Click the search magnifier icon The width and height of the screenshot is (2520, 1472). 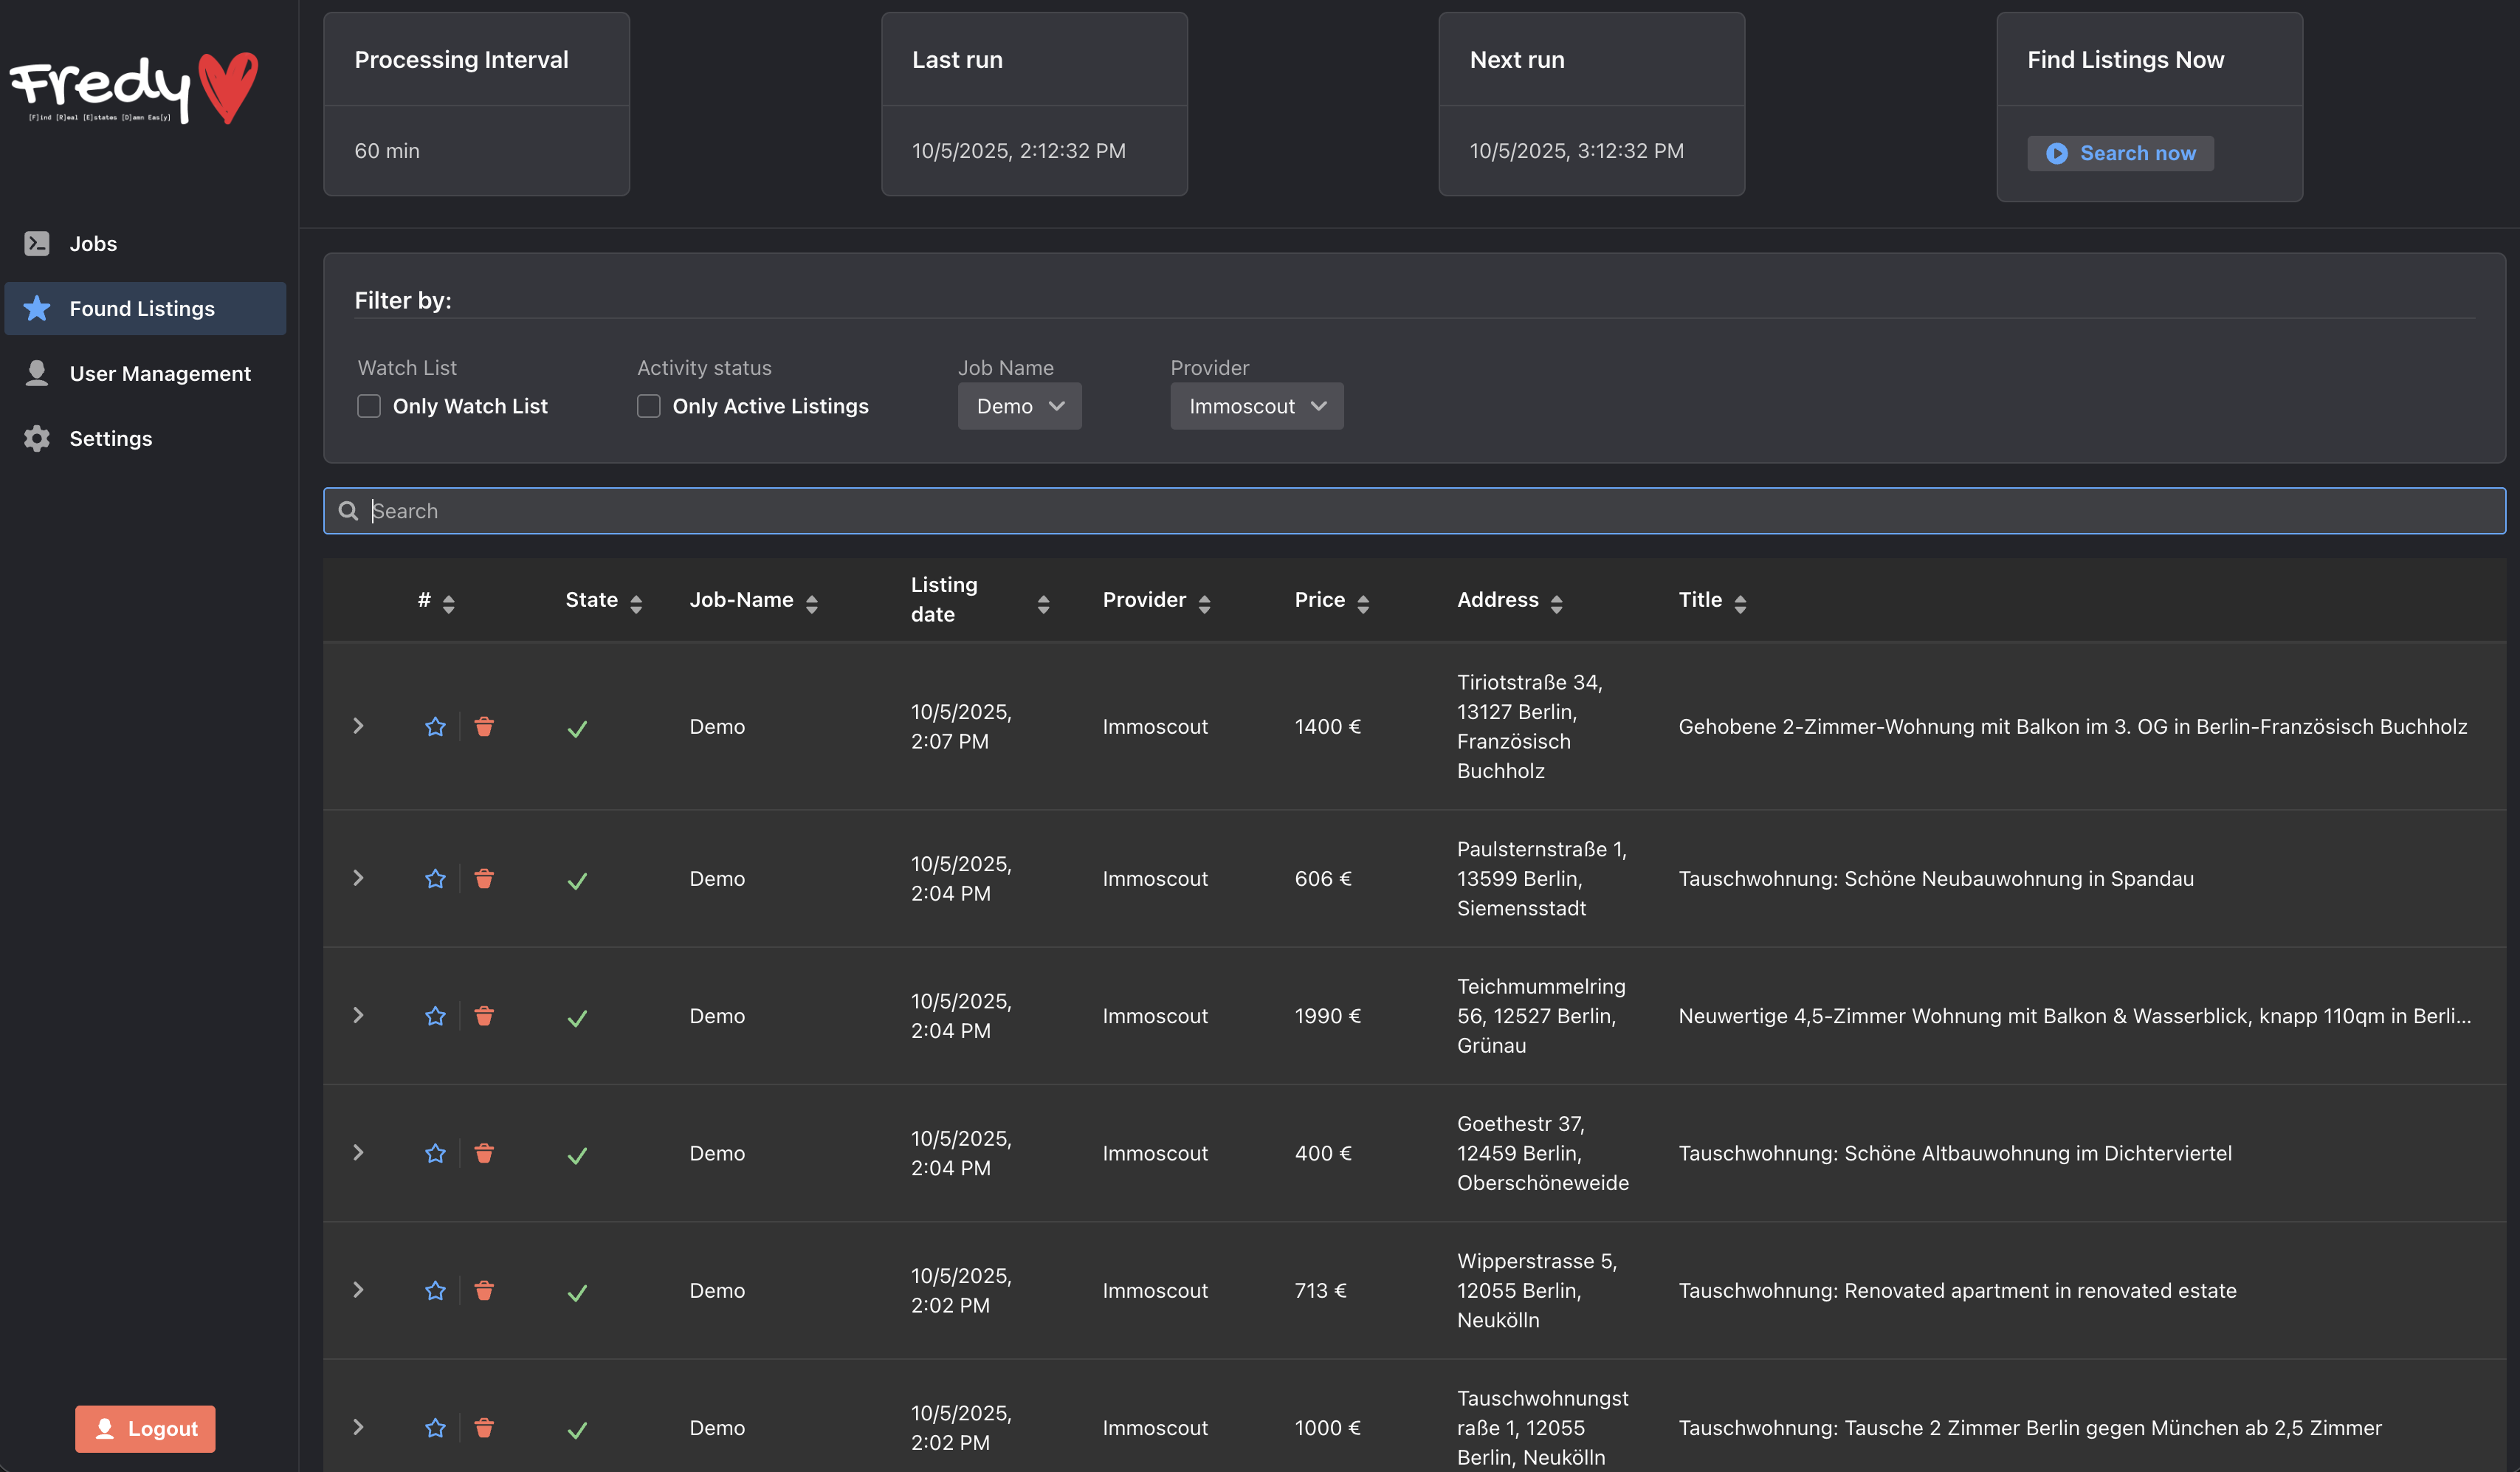[348, 511]
